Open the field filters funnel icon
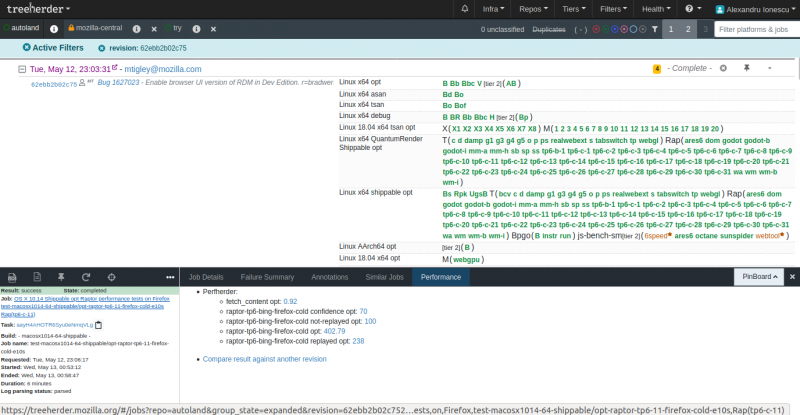800x415 pixels. [655, 29]
